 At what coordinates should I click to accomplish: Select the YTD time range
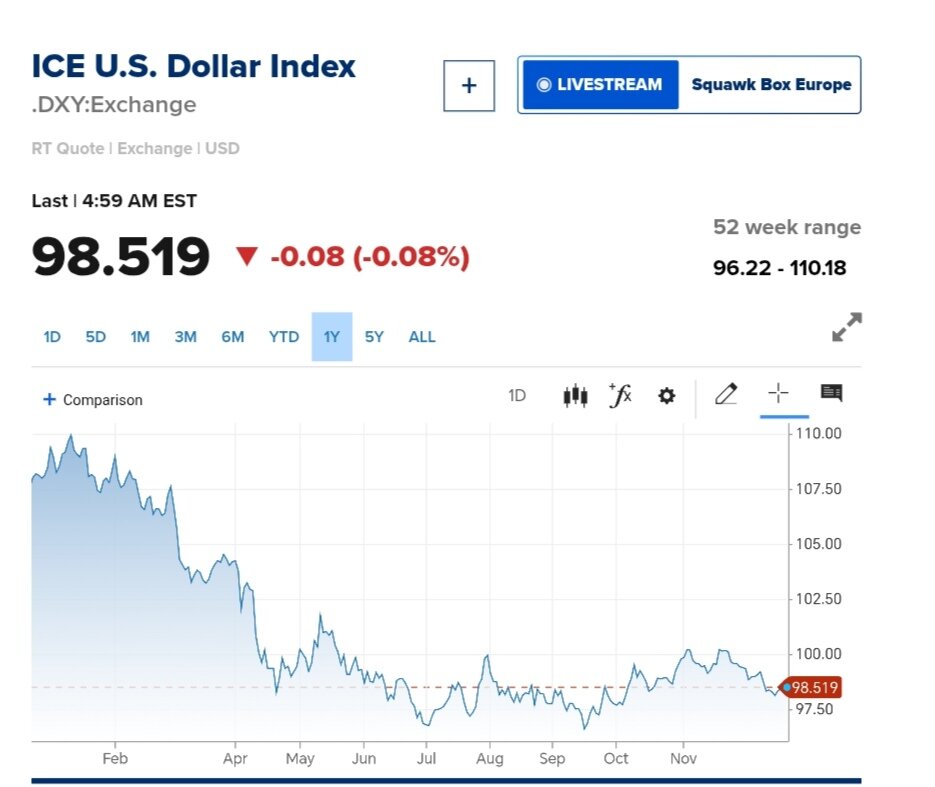point(284,337)
